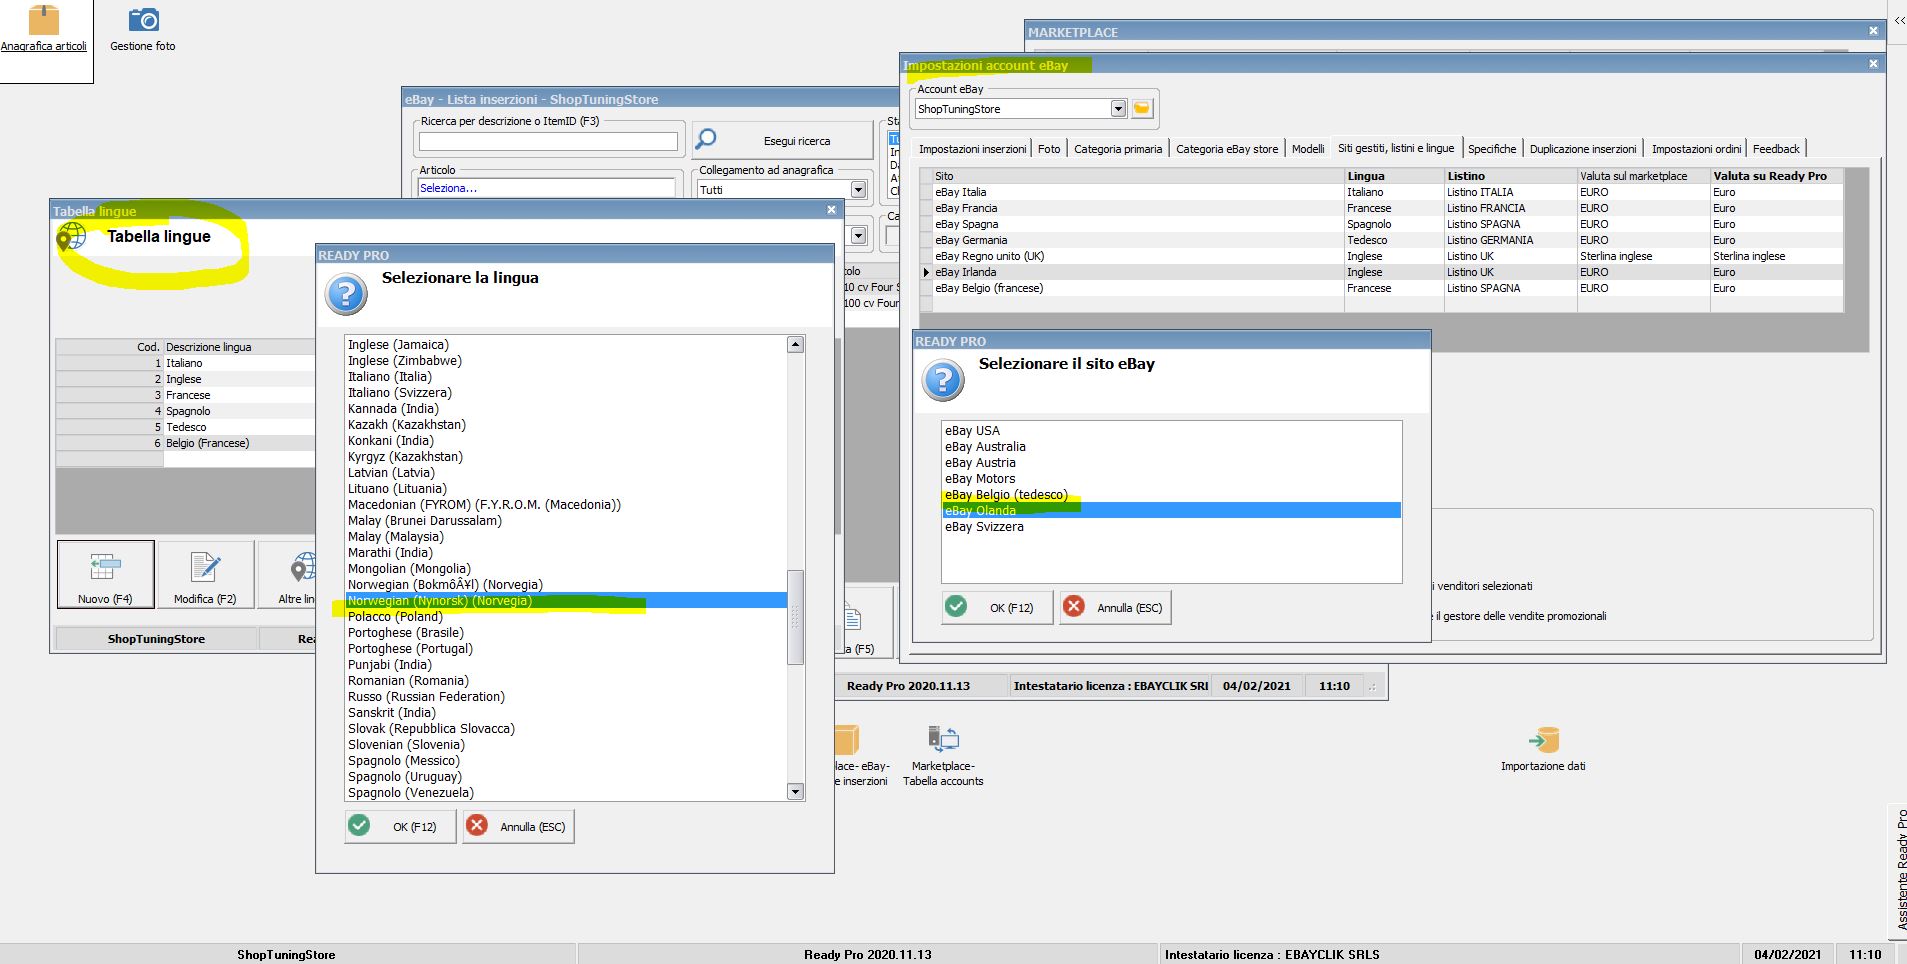Select eBay Australia in site list
The height and width of the screenshot is (964, 1907).
(x=1171, y=447)
